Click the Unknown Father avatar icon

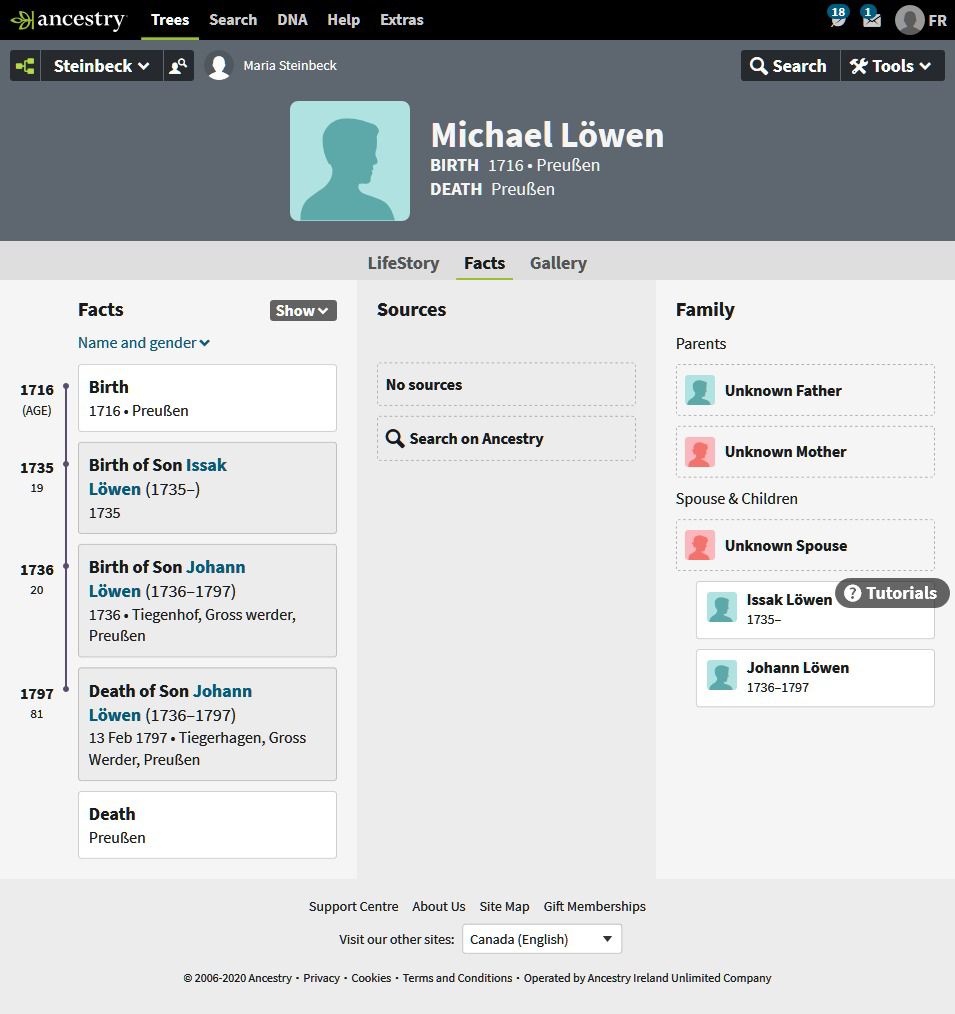pos(700,391)
